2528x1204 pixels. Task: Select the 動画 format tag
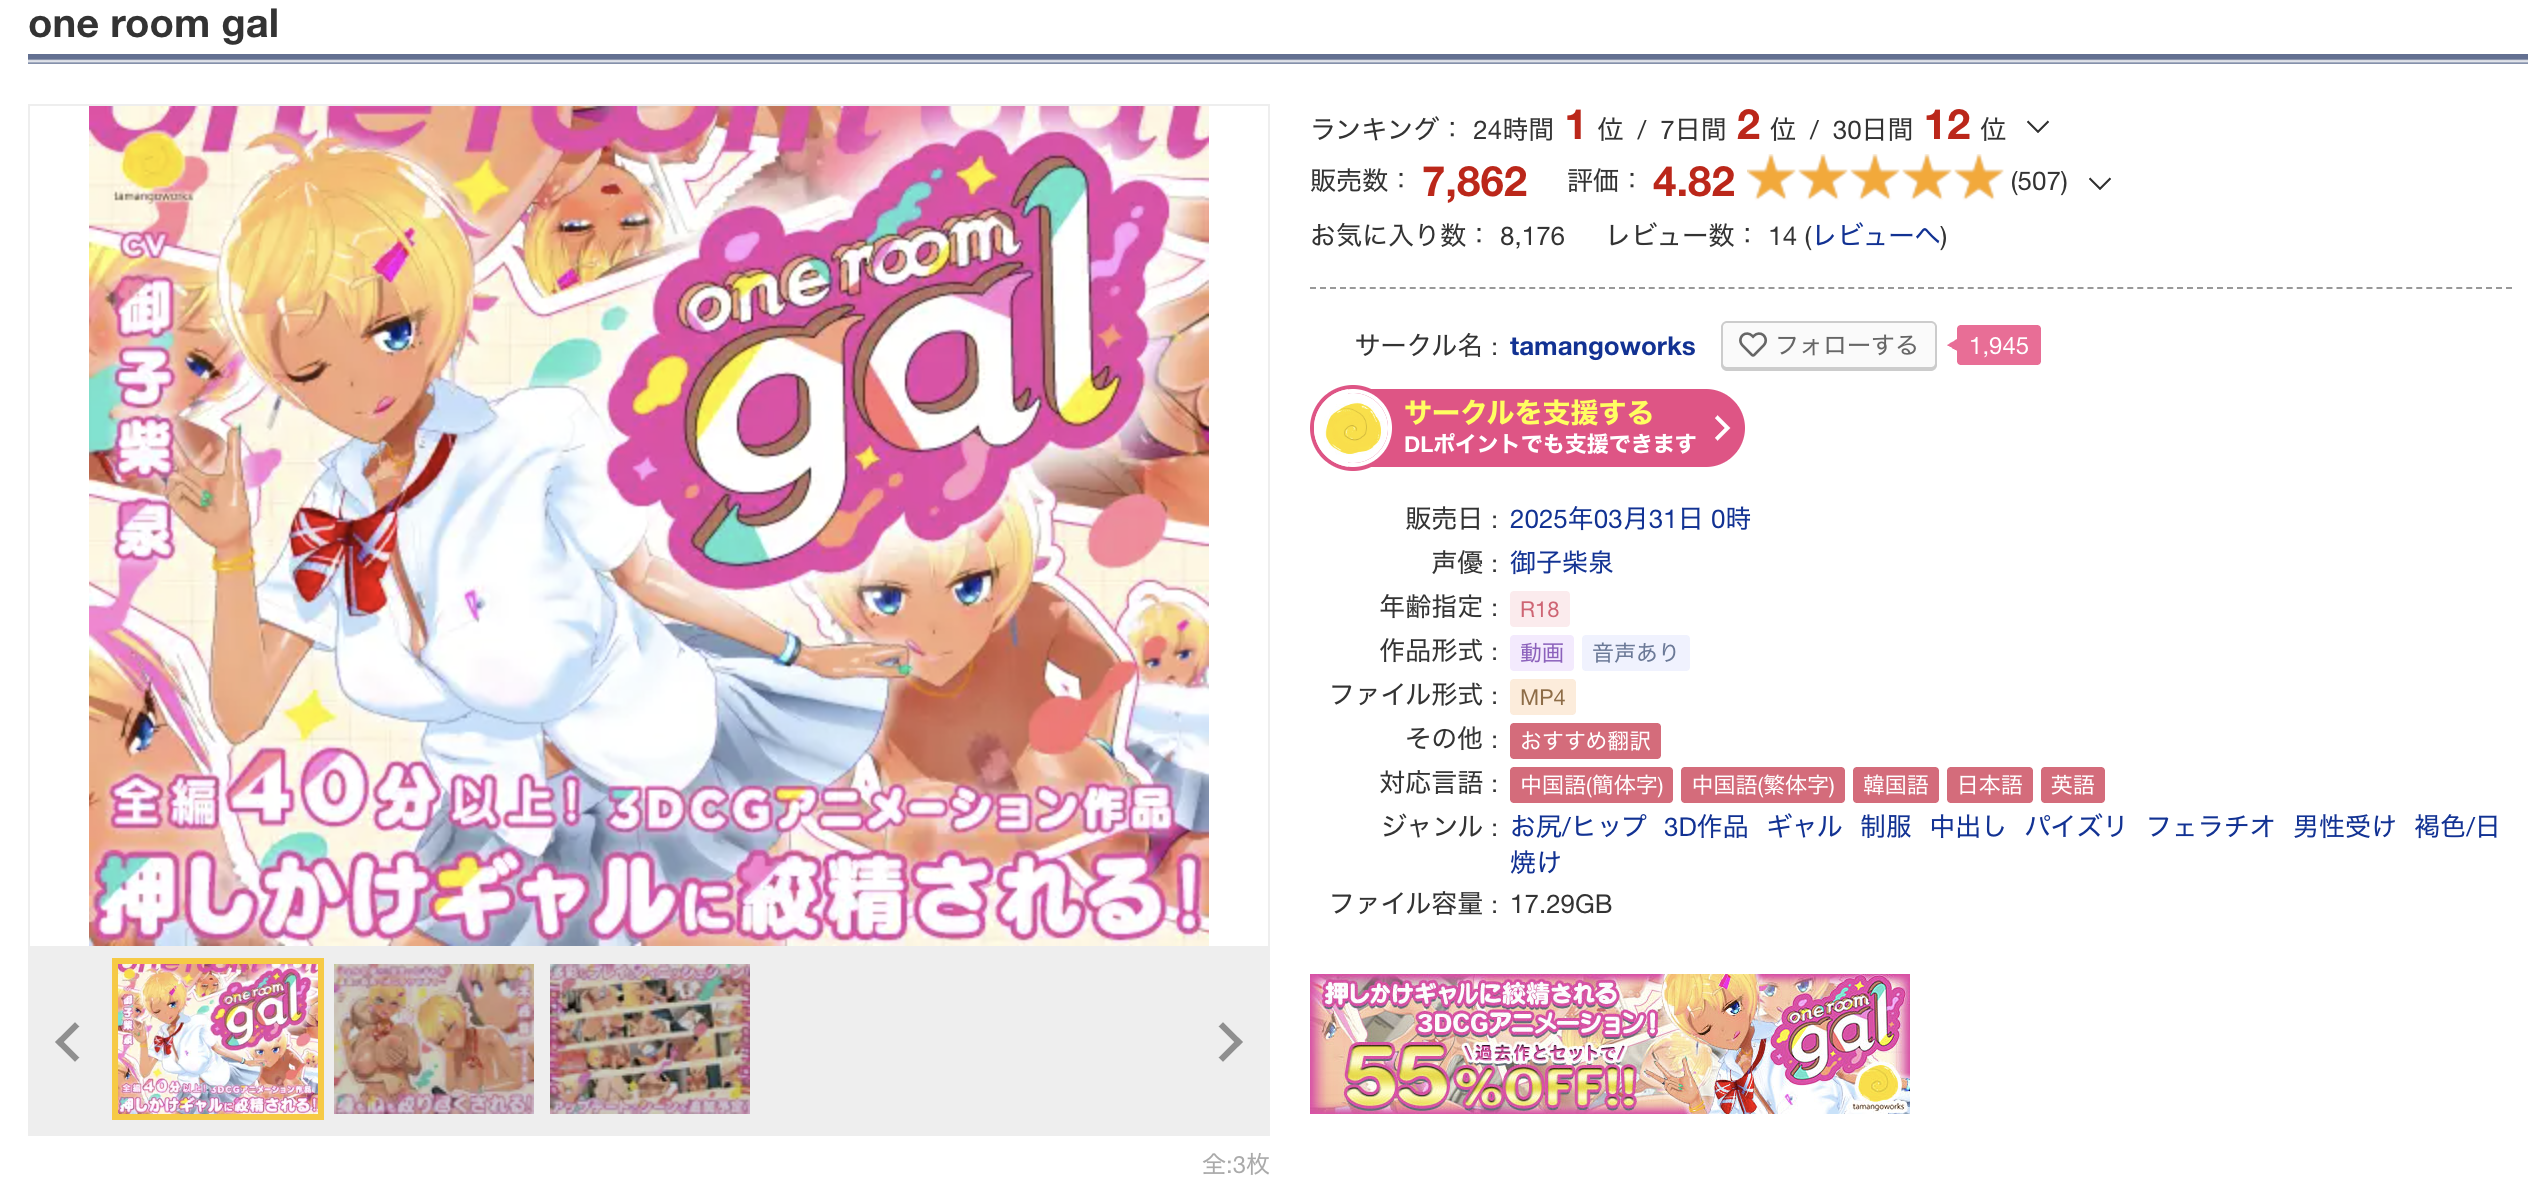click(1541, 653)
